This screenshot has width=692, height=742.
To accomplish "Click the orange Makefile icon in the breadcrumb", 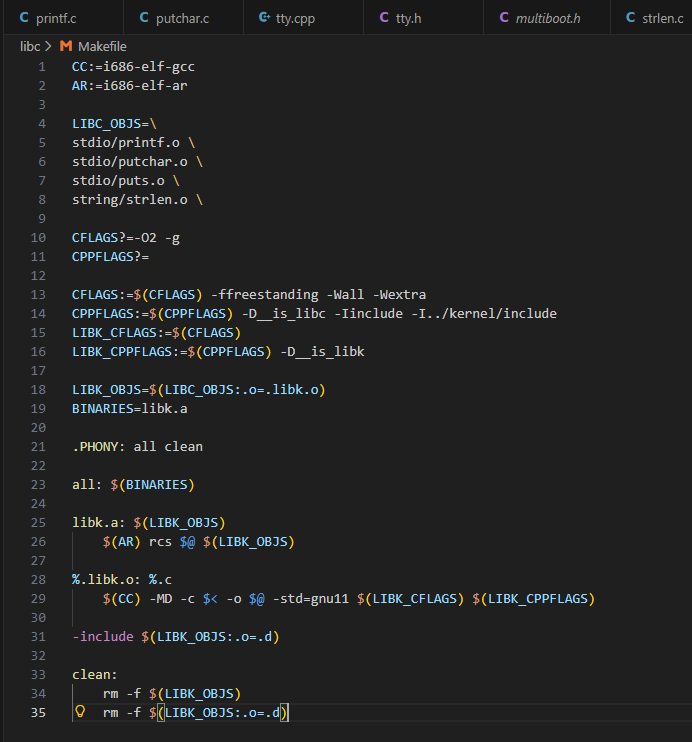I will point(66,46).
